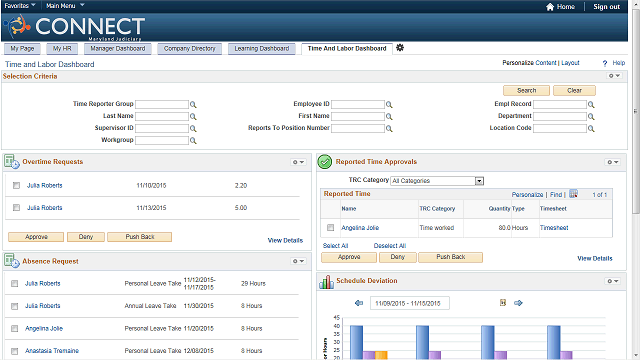Advance to next week in Schedule Deviation
The height and width of the screenshot is (360, 640).
point(518,303)
